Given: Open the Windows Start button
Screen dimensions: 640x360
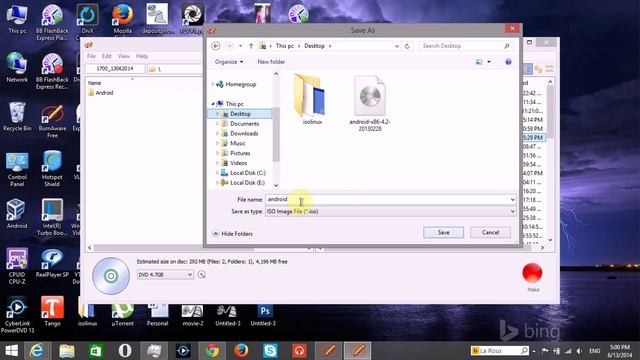Looking at the screenshot, I should tap(11, 351).
